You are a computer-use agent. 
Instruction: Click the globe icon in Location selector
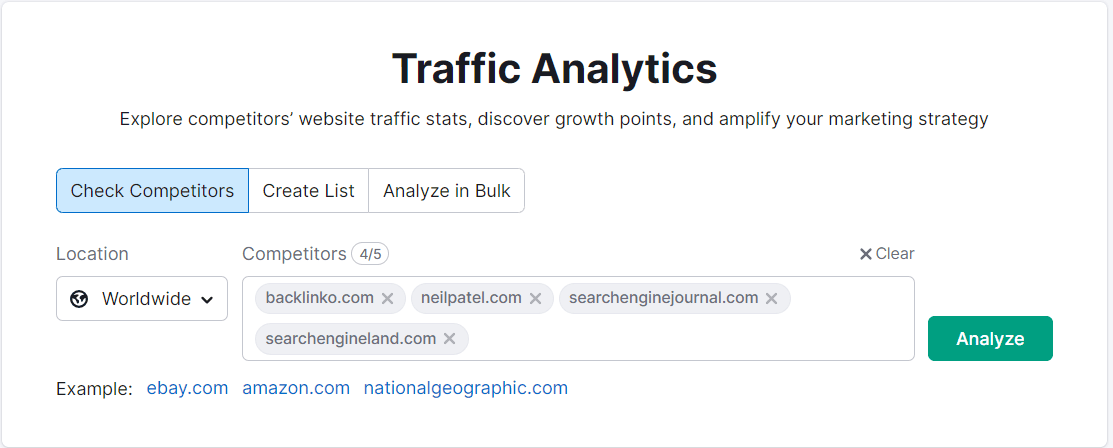tap(79, 299)
